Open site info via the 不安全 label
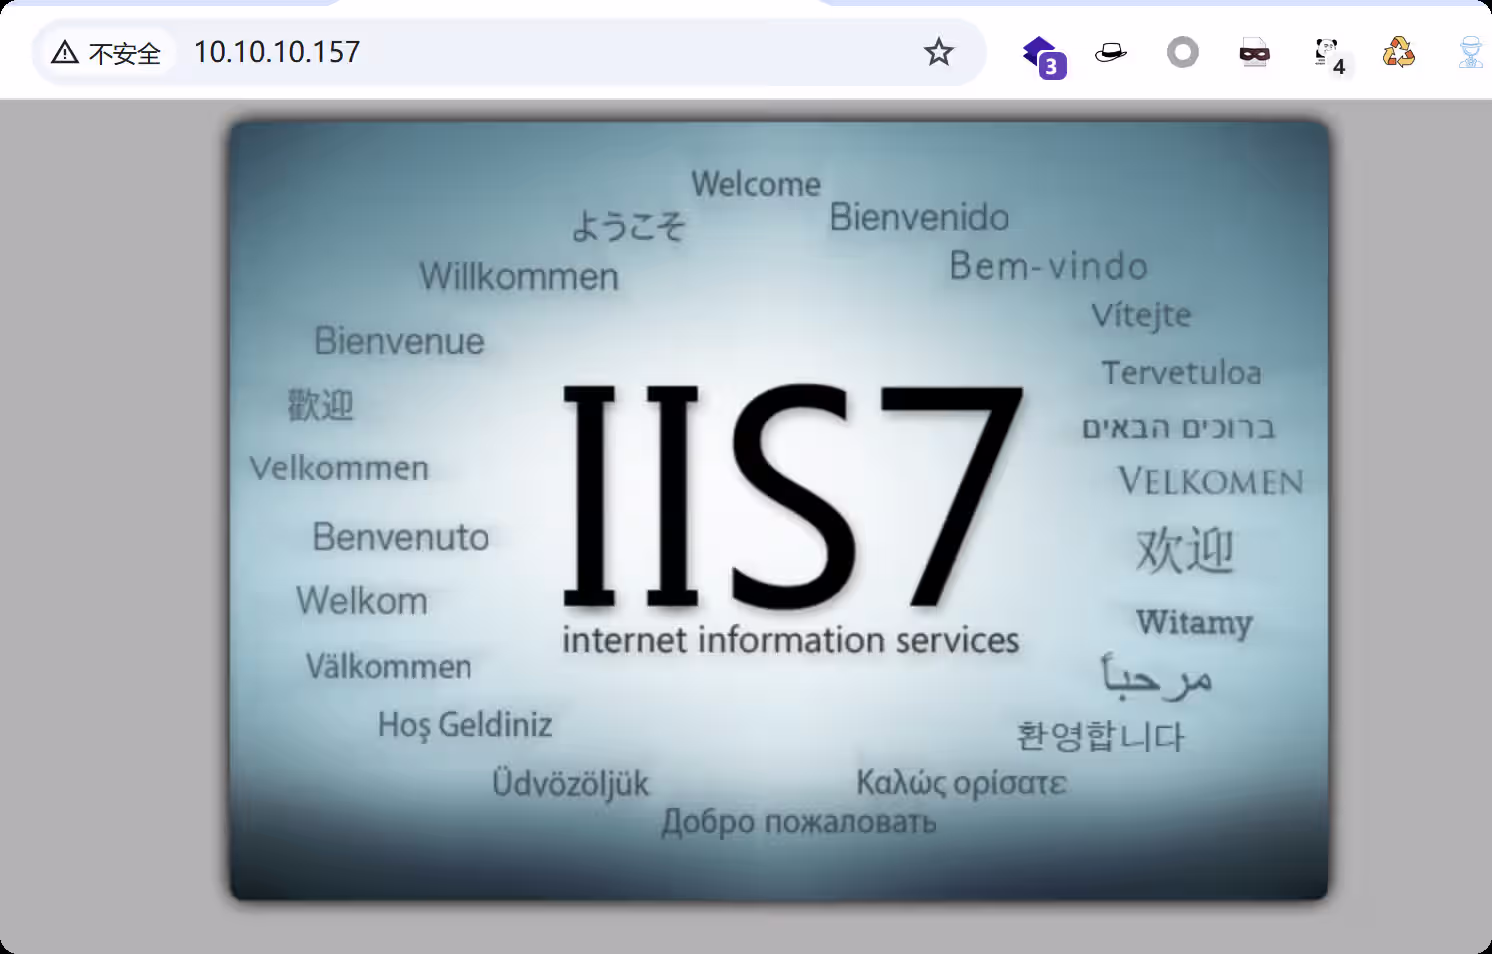The image size is (1492, 954). coord(124,53)
